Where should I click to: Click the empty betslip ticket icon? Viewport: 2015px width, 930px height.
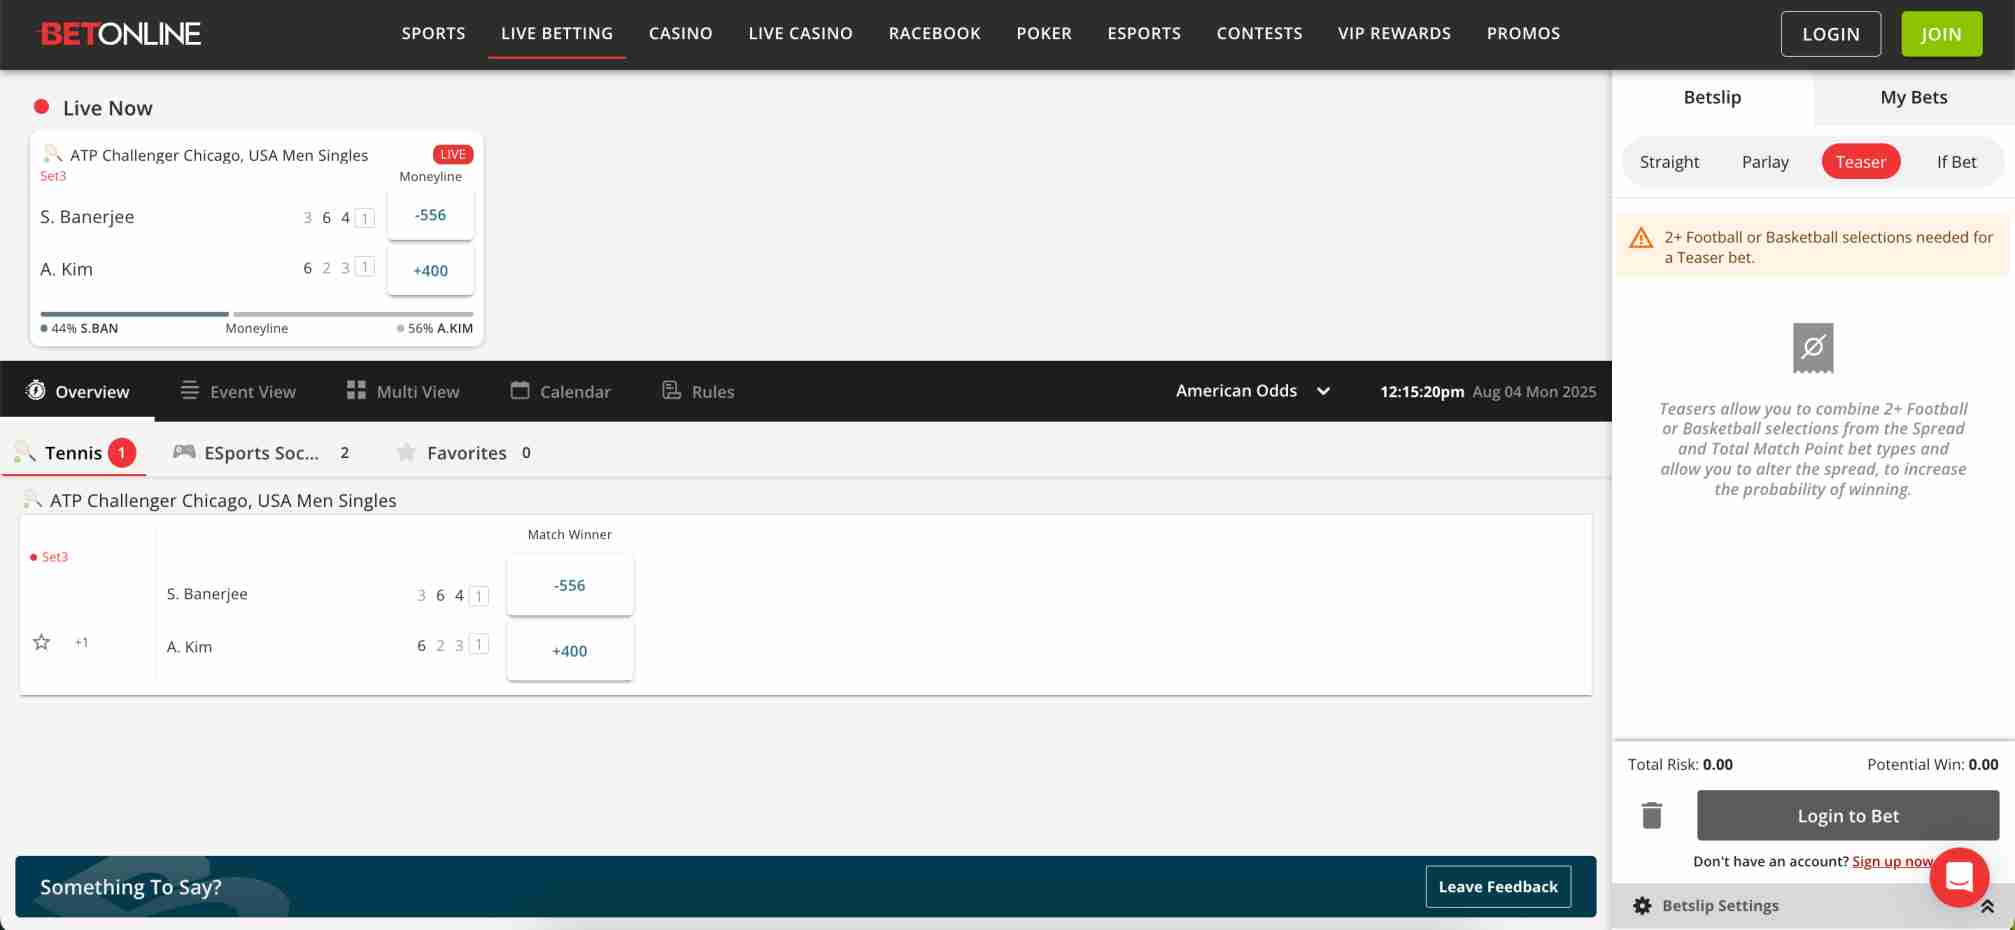[1813, 348]
